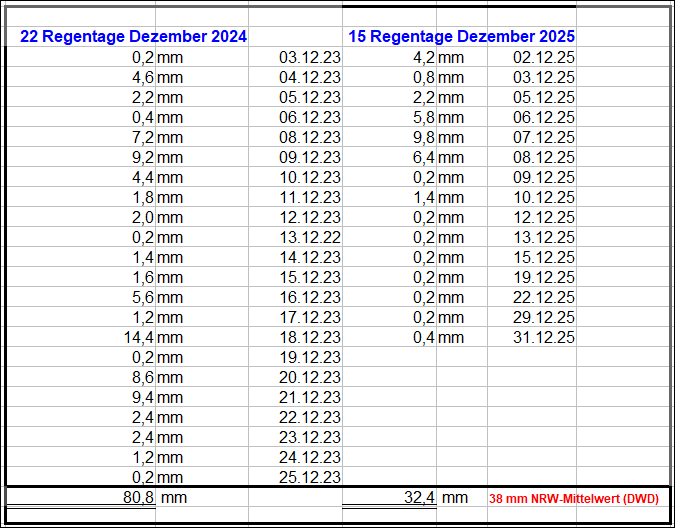Click the red NRW-Mittelwert (DWD) text
The image size is (675, 528).
(574, 498)
